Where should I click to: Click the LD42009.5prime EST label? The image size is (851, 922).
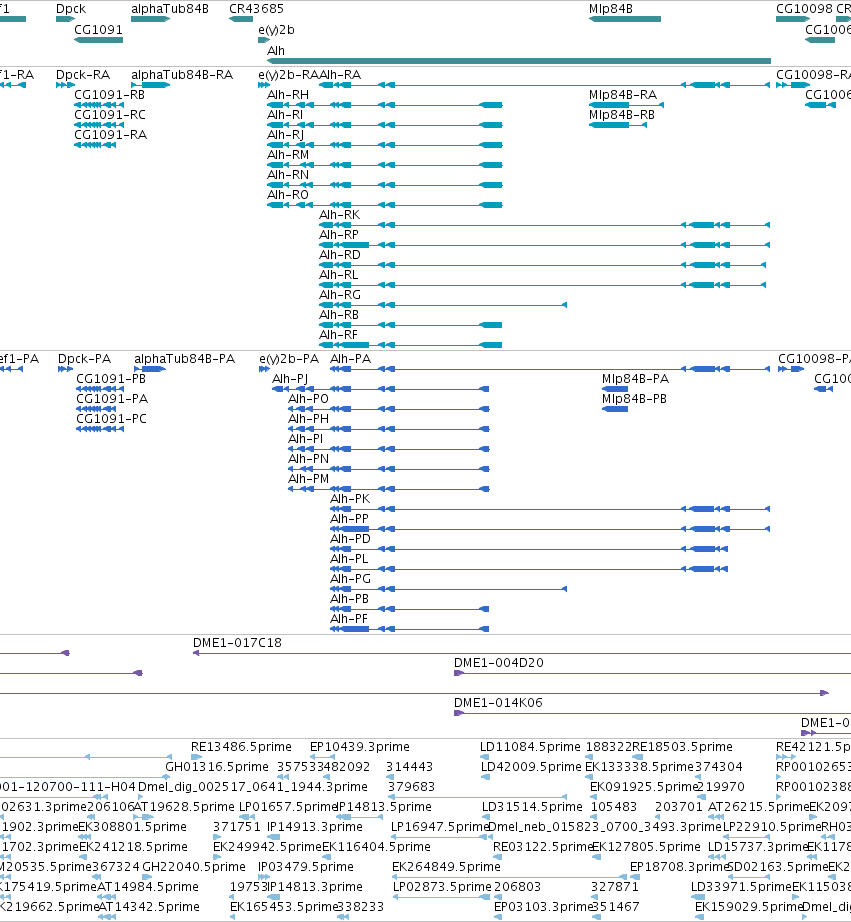tap(532, 767)
